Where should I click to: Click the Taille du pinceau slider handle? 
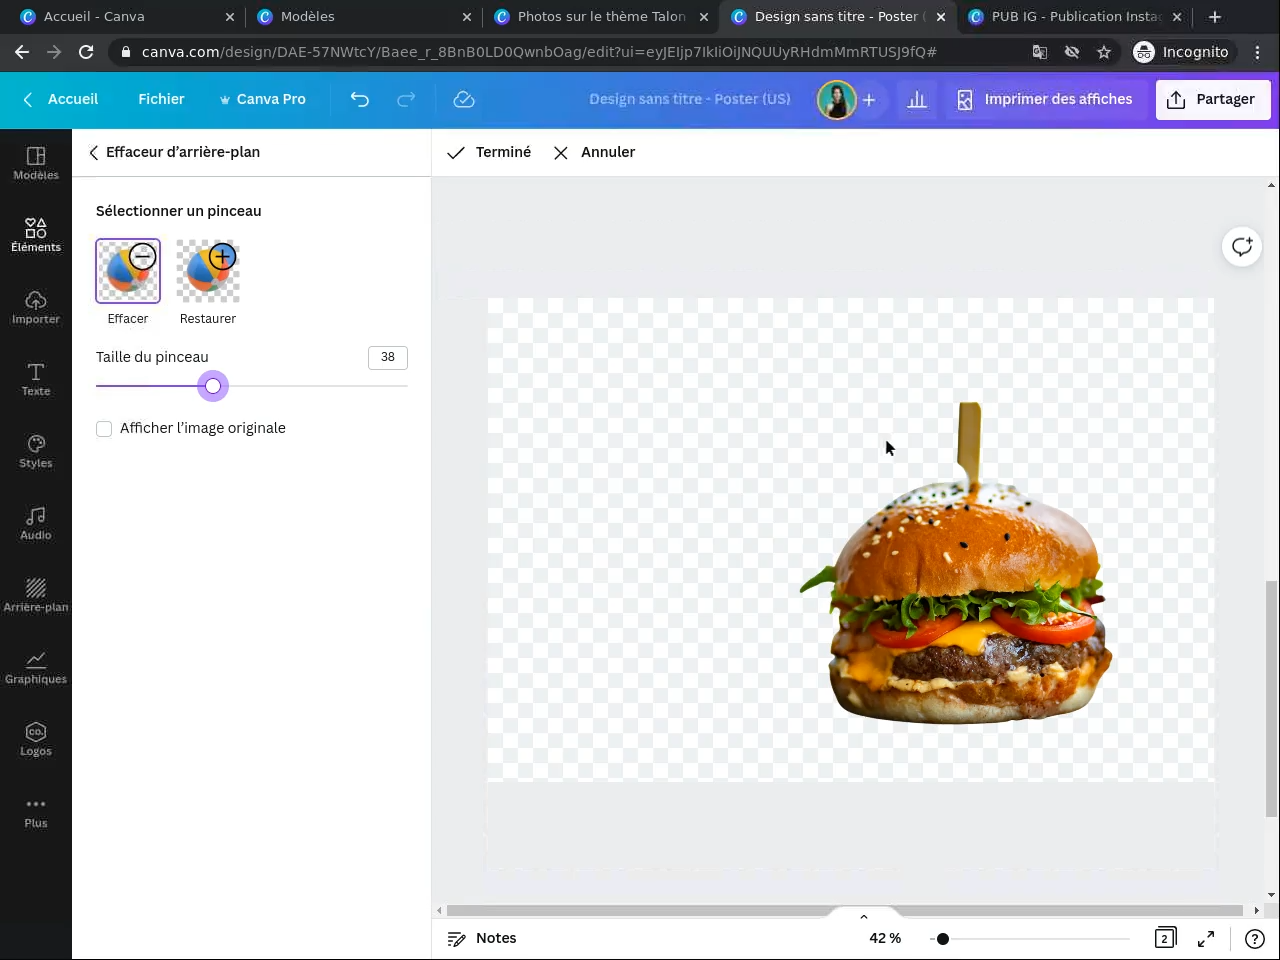[x=213, y=386]
